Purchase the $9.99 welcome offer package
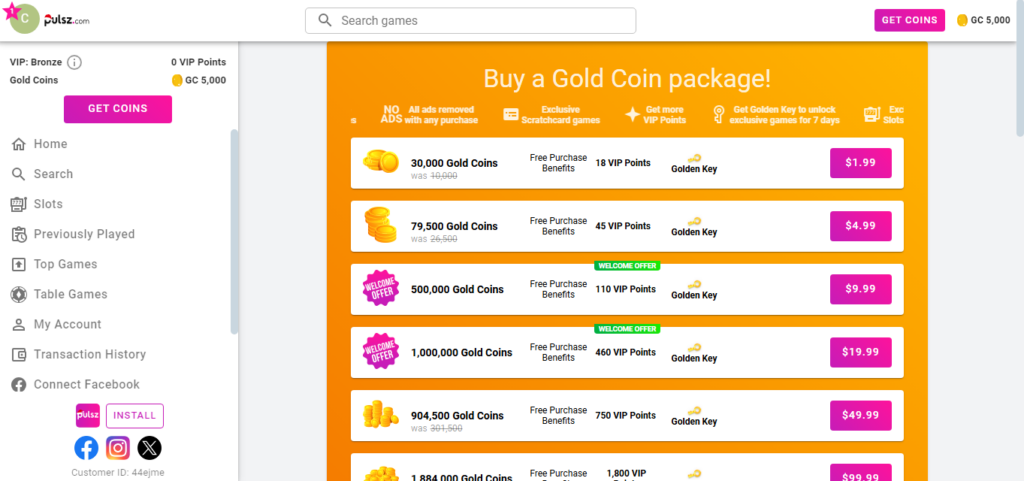 [x=860, y=289]
